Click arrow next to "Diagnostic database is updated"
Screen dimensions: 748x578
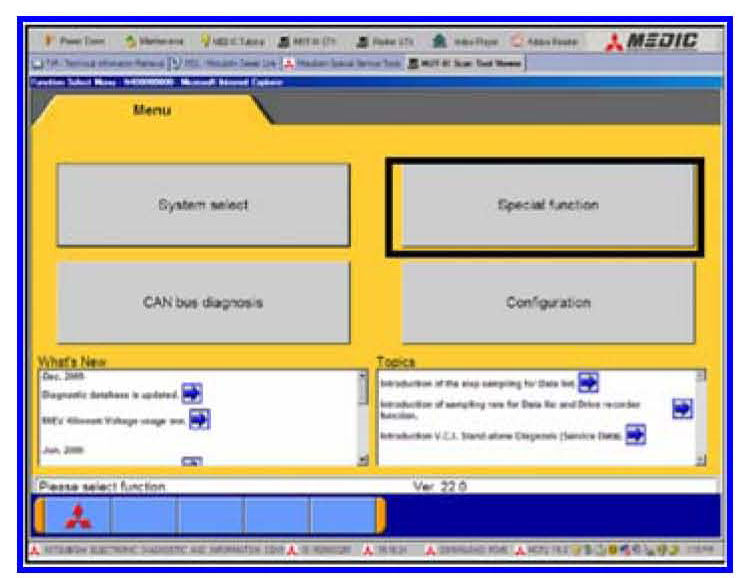[x=193, y=393]
